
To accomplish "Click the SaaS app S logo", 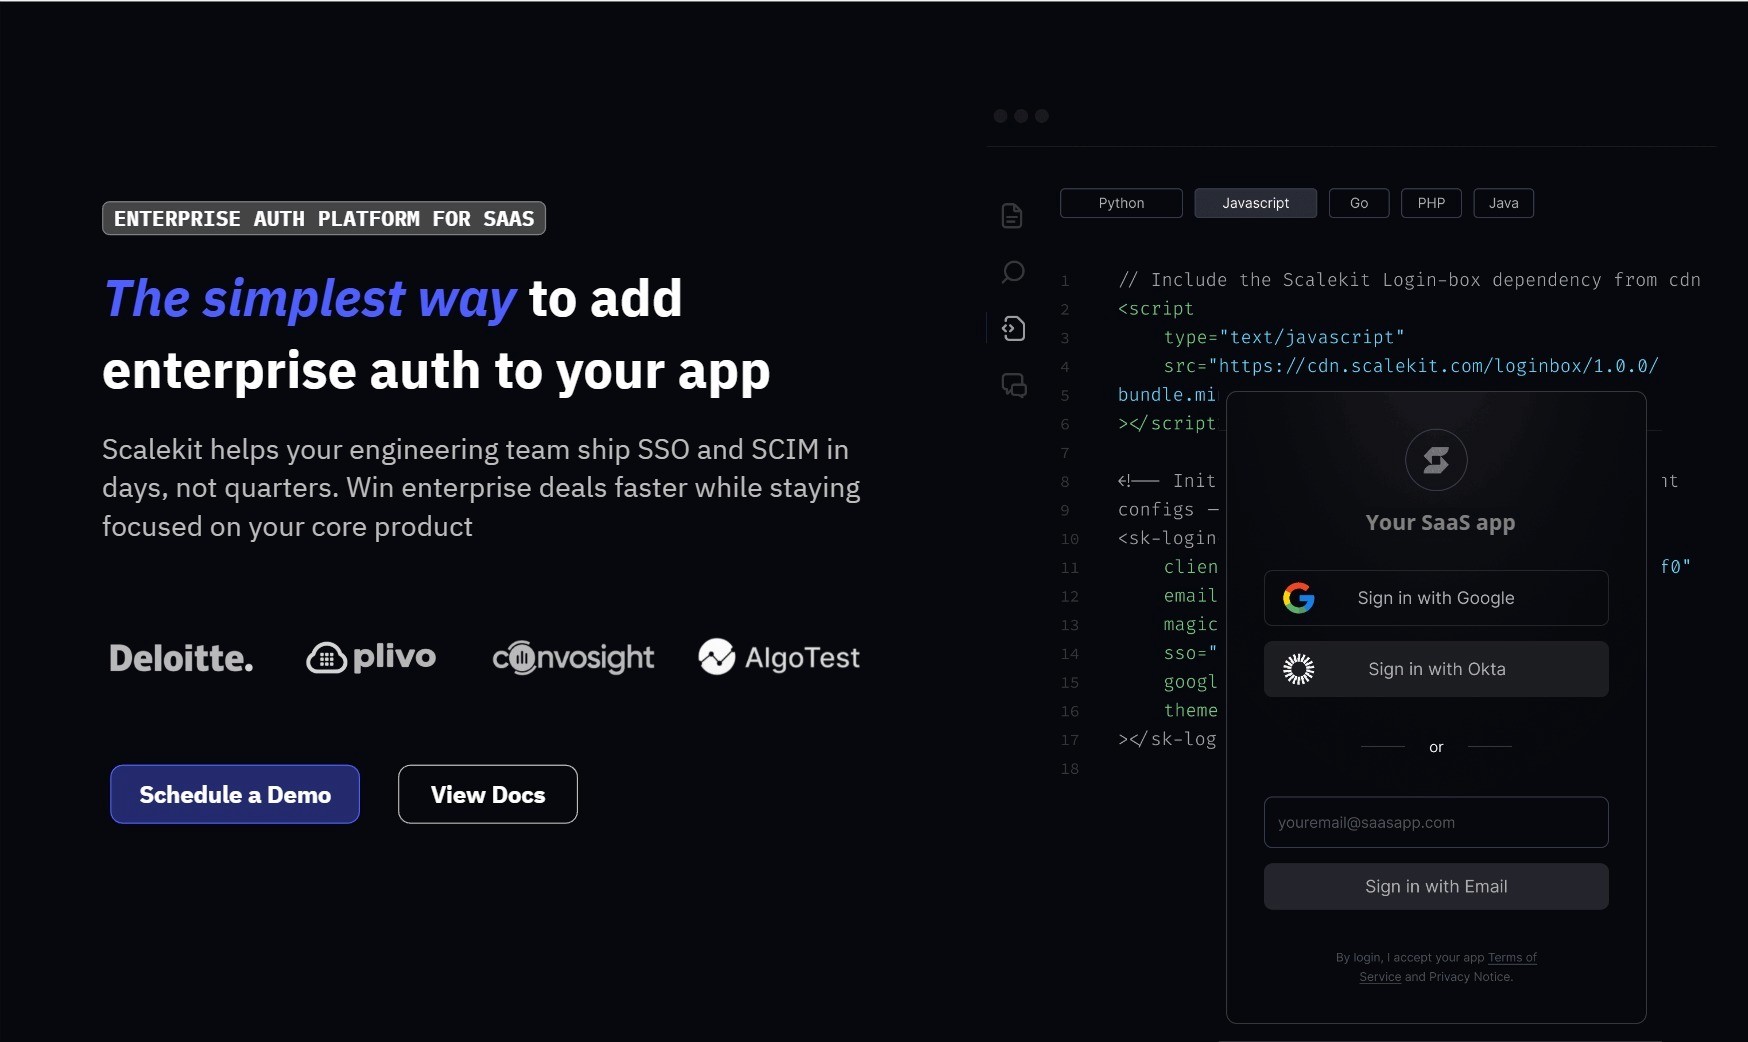I will pyautogui.click(x=1436, y=460).
